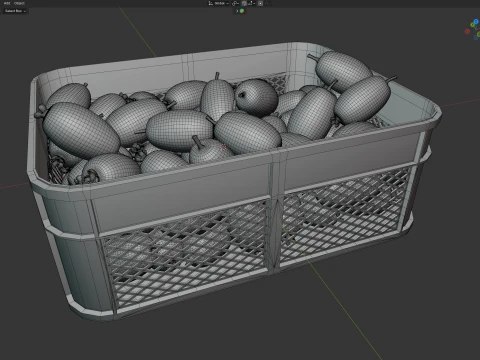
Task: Toggle proportional editing
Action: (260, 3)
